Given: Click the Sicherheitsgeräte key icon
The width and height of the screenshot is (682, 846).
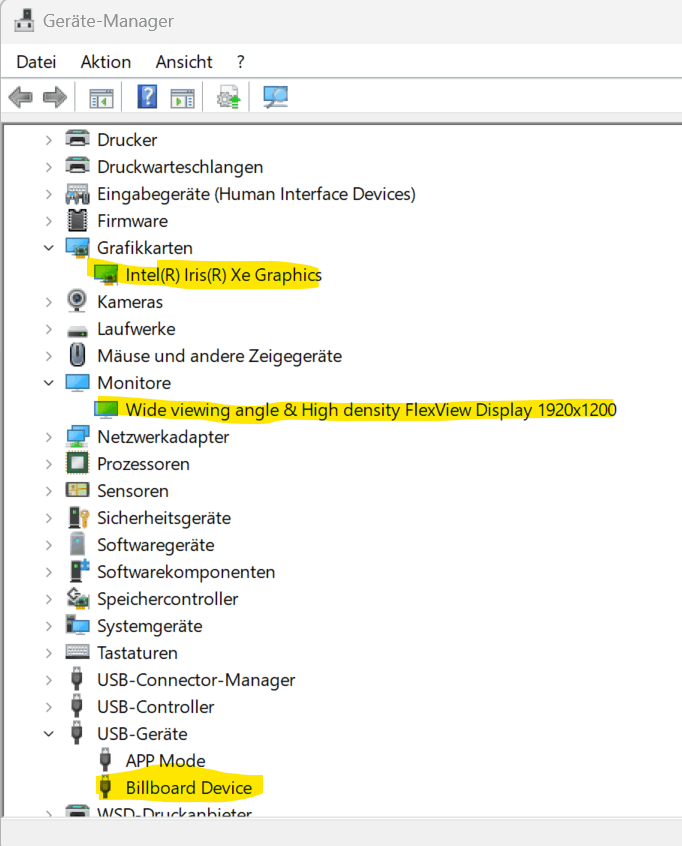Looking at the screenshot, I should point(78,517).
